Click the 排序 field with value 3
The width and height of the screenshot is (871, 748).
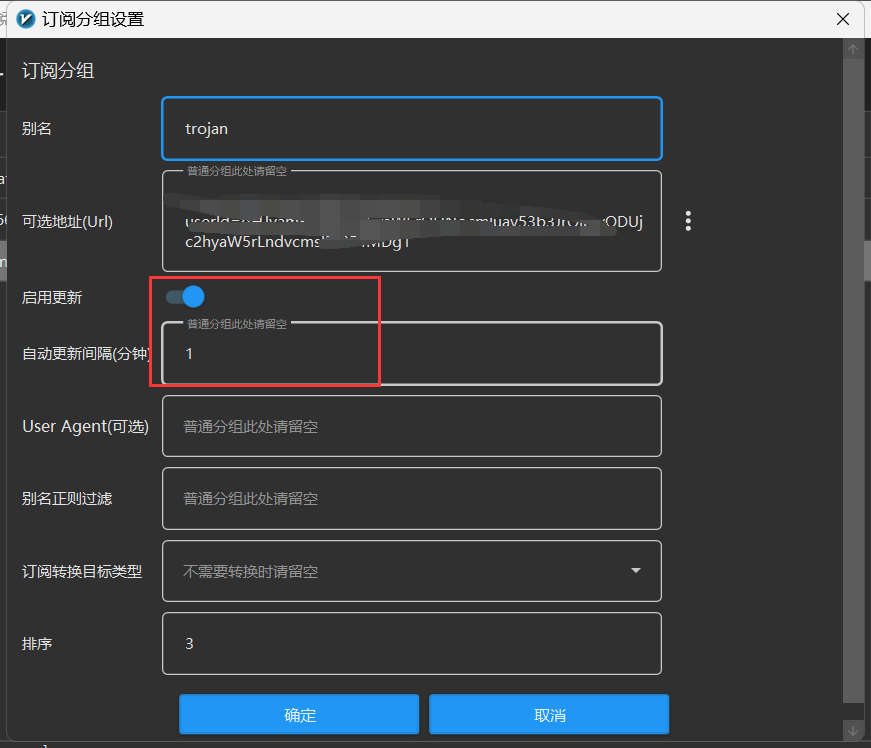point(412,644)
